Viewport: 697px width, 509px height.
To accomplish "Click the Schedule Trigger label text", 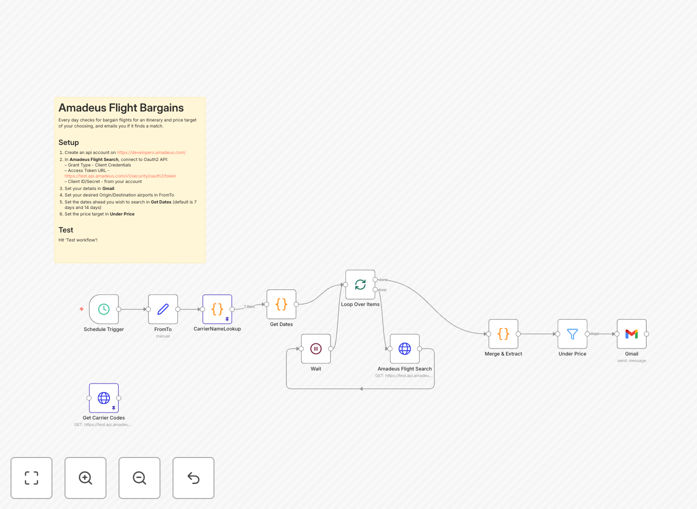I will pos(104,329).
